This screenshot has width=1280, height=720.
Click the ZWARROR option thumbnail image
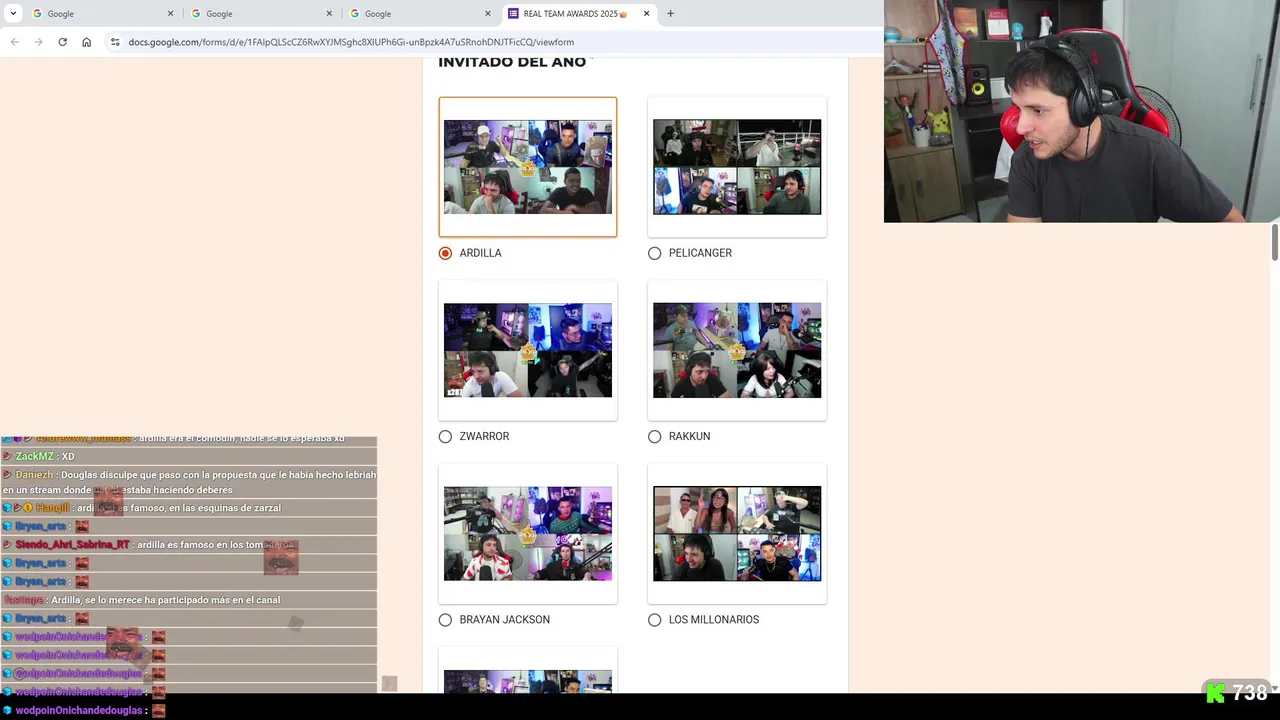[528, 350]
